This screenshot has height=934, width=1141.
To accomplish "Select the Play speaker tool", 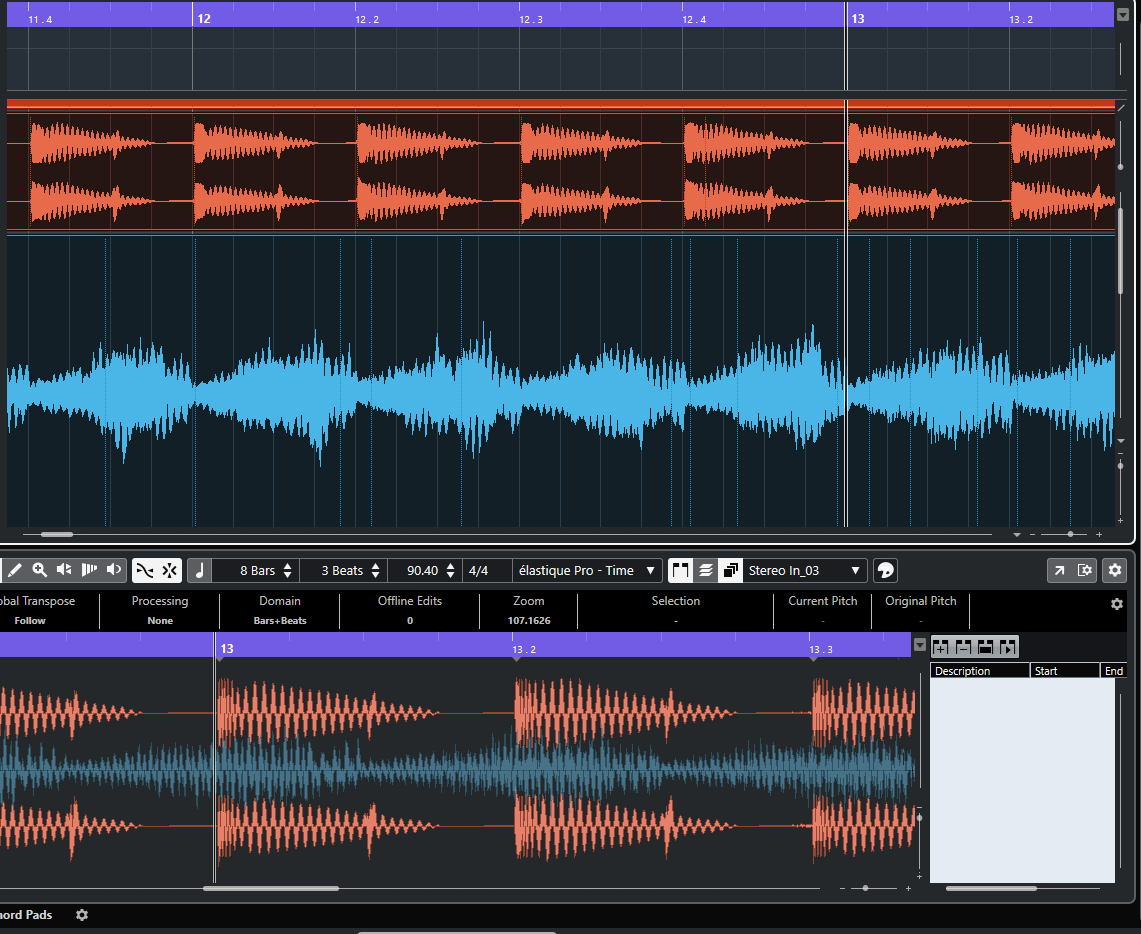I will 64,570.
